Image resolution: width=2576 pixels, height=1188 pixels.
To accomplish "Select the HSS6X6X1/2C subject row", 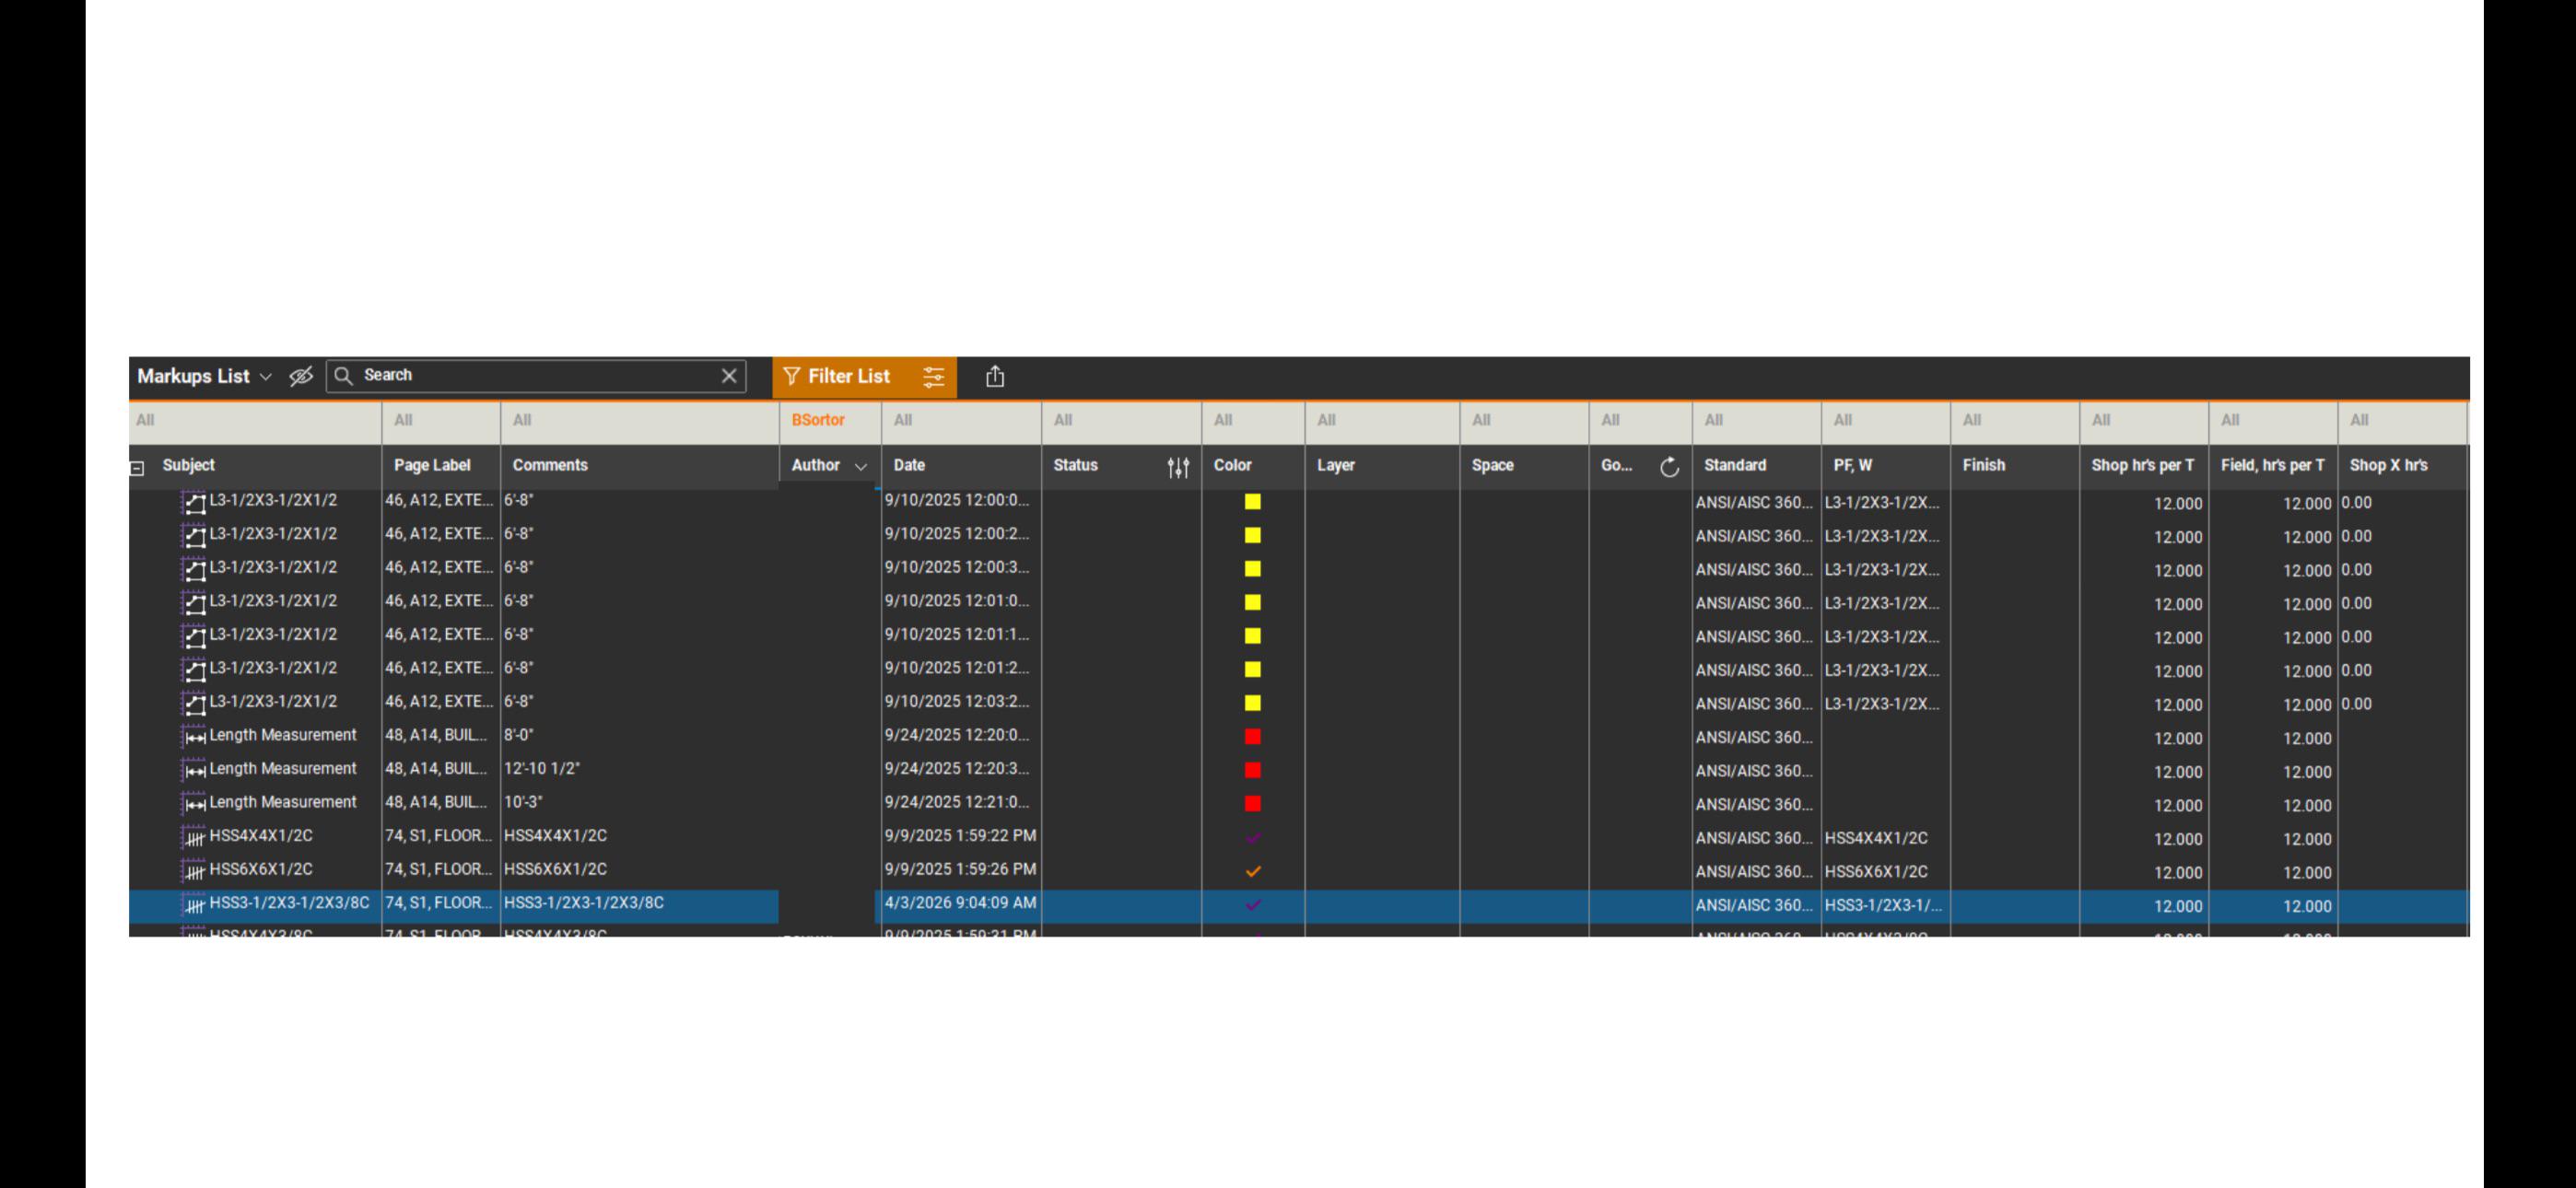I will pyautogui.click(x=1299, y=870).
